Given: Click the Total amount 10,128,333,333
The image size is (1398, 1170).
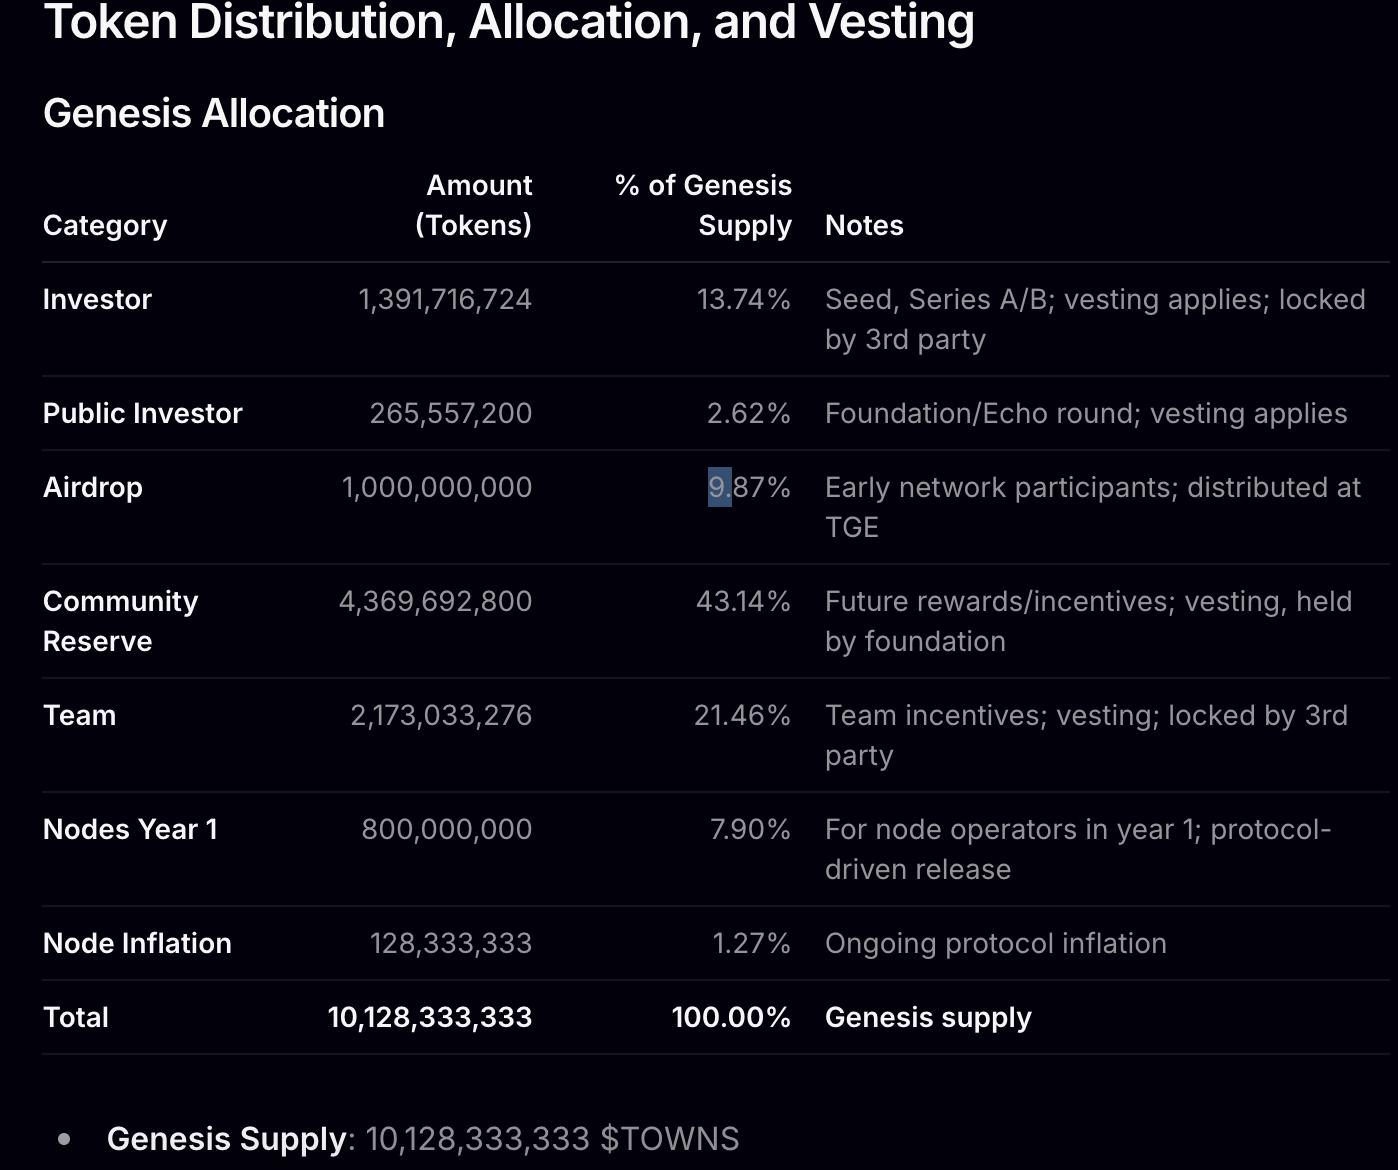Looking at the screenshot, I should point(430,1017).
